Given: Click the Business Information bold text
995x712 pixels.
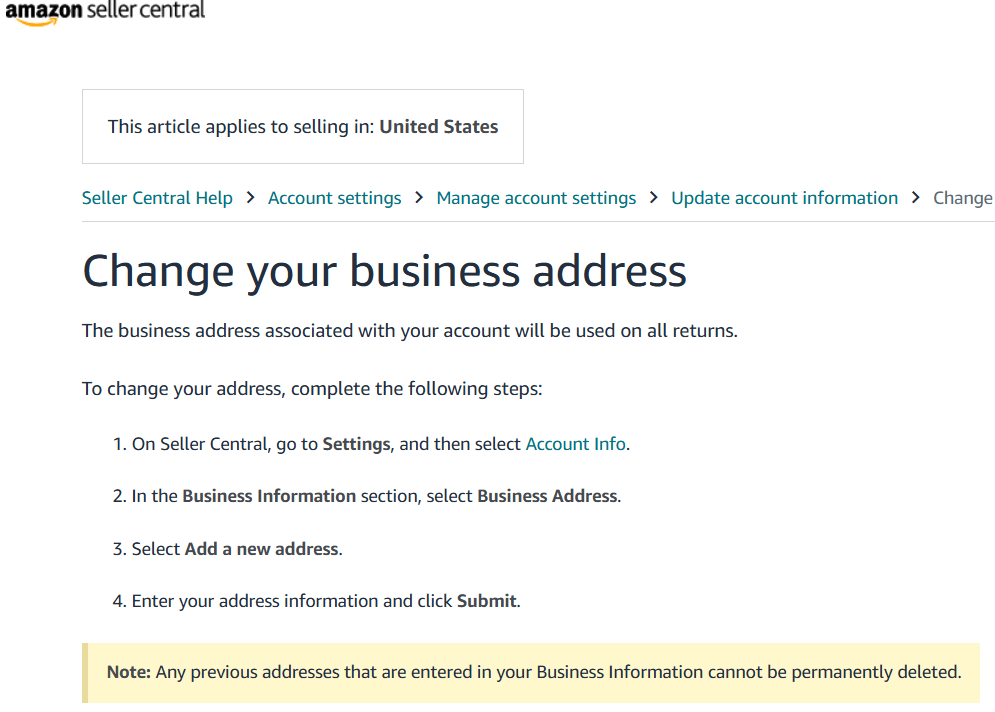Looking at the screenshot, I should (269, 496).
